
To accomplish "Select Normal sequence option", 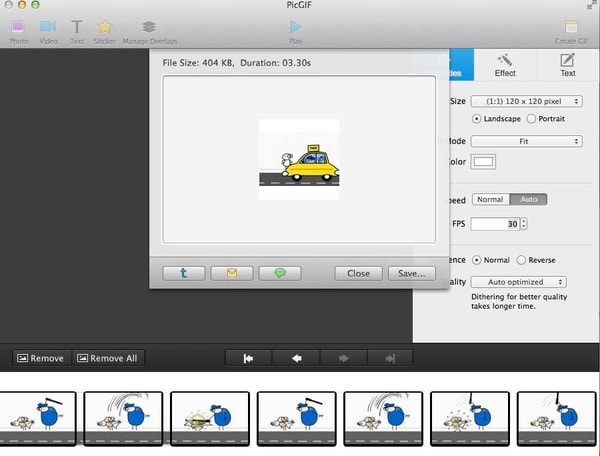I will 491,260.
